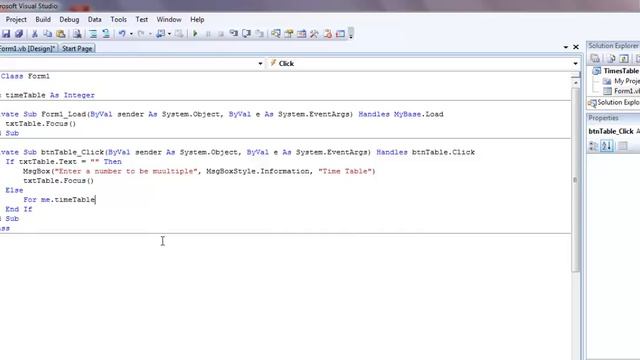This screenshot has height=360, width=640.
Task: Open Solution Explorer from toolbar icon
Action: point(276,34)
